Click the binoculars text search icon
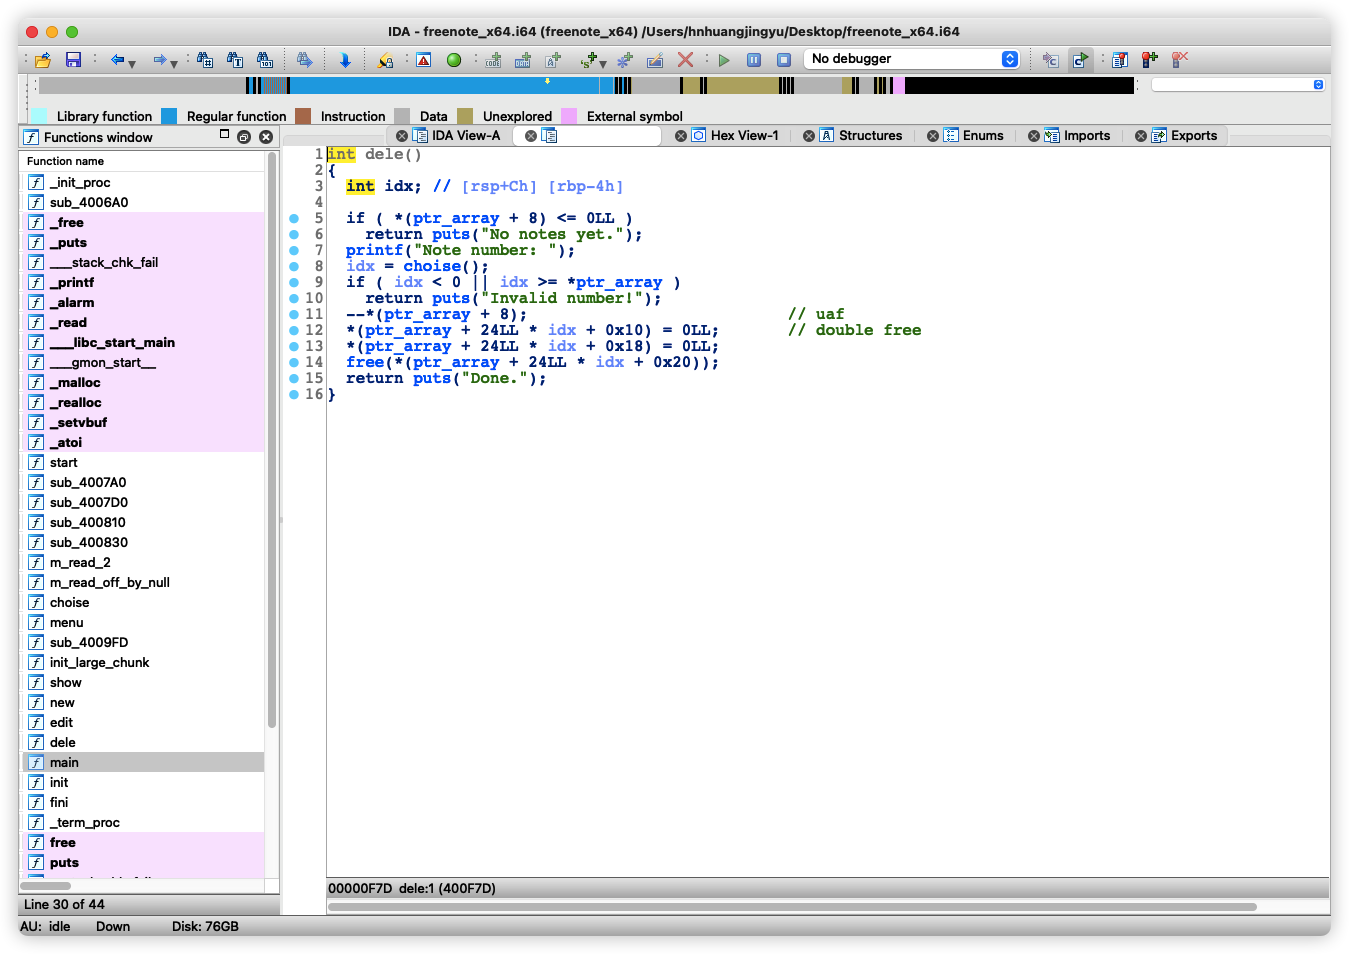Viewport: 1349px width, 954px height. coord(235,60)
